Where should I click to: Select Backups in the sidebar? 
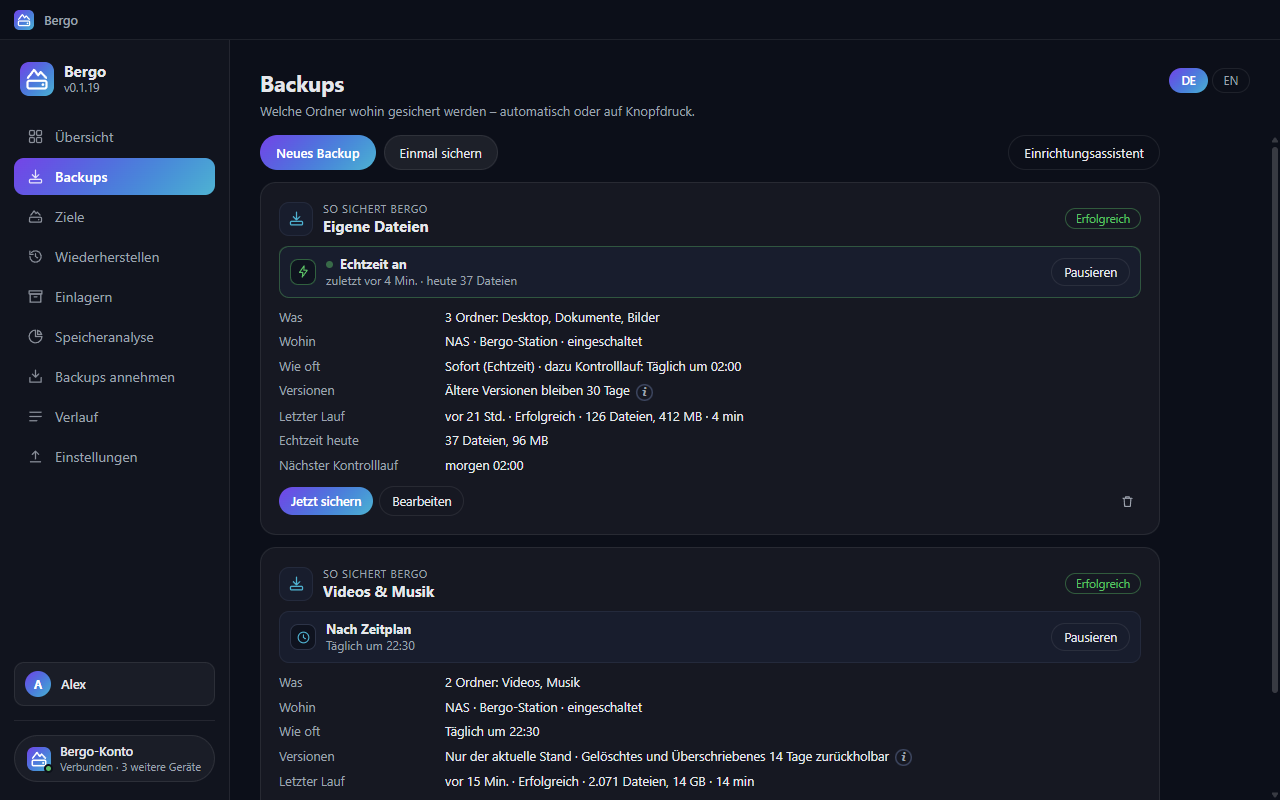click(114, 177)
